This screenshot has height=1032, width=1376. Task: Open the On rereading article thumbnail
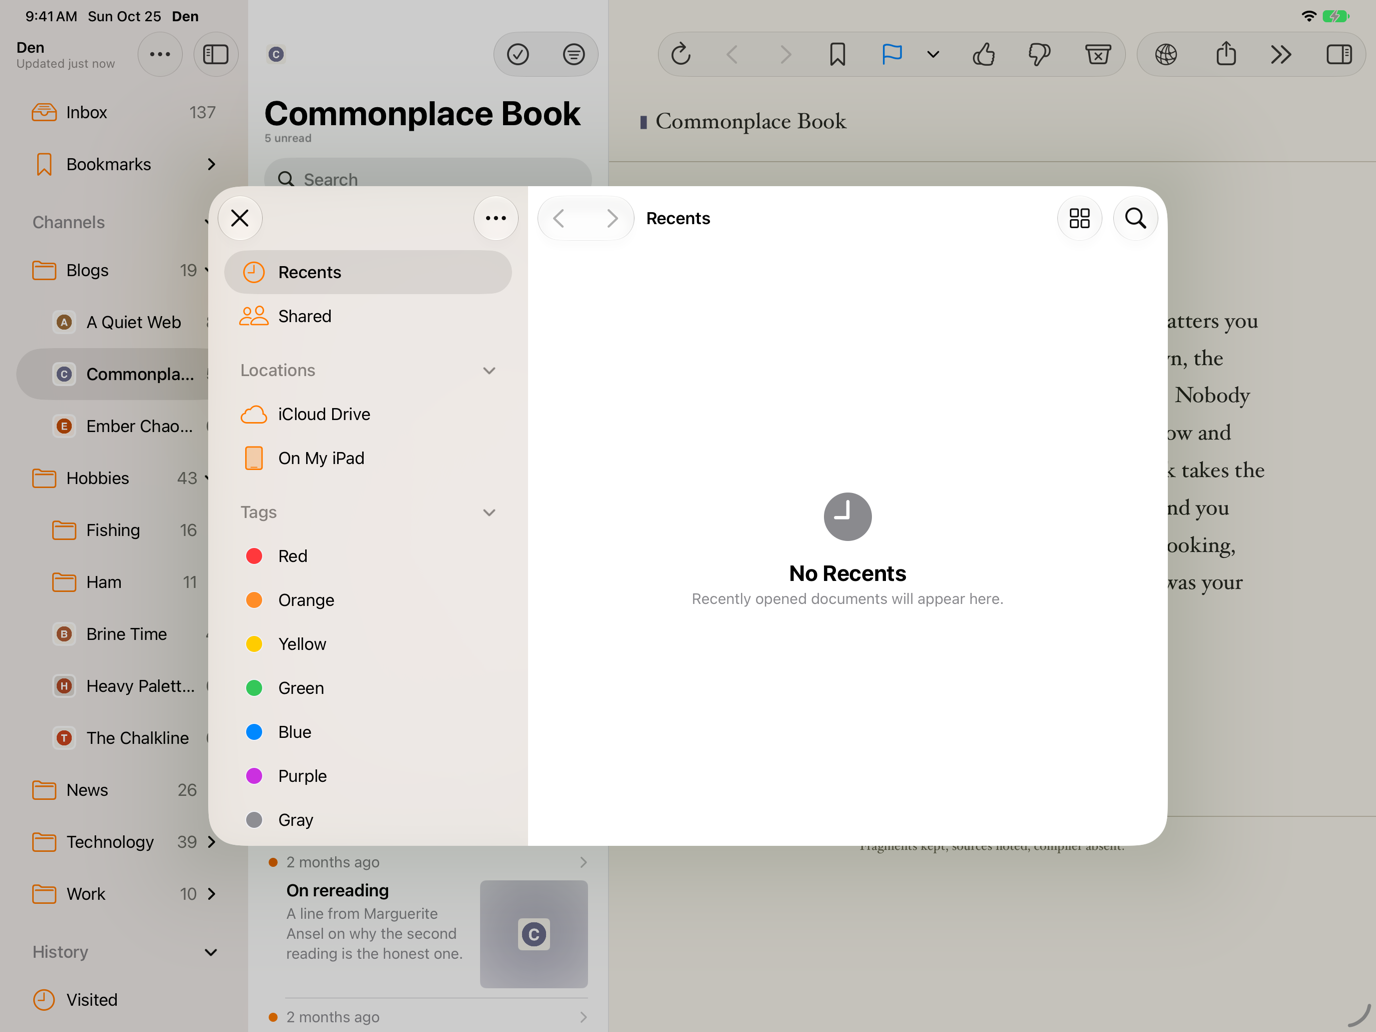point(534,934)
